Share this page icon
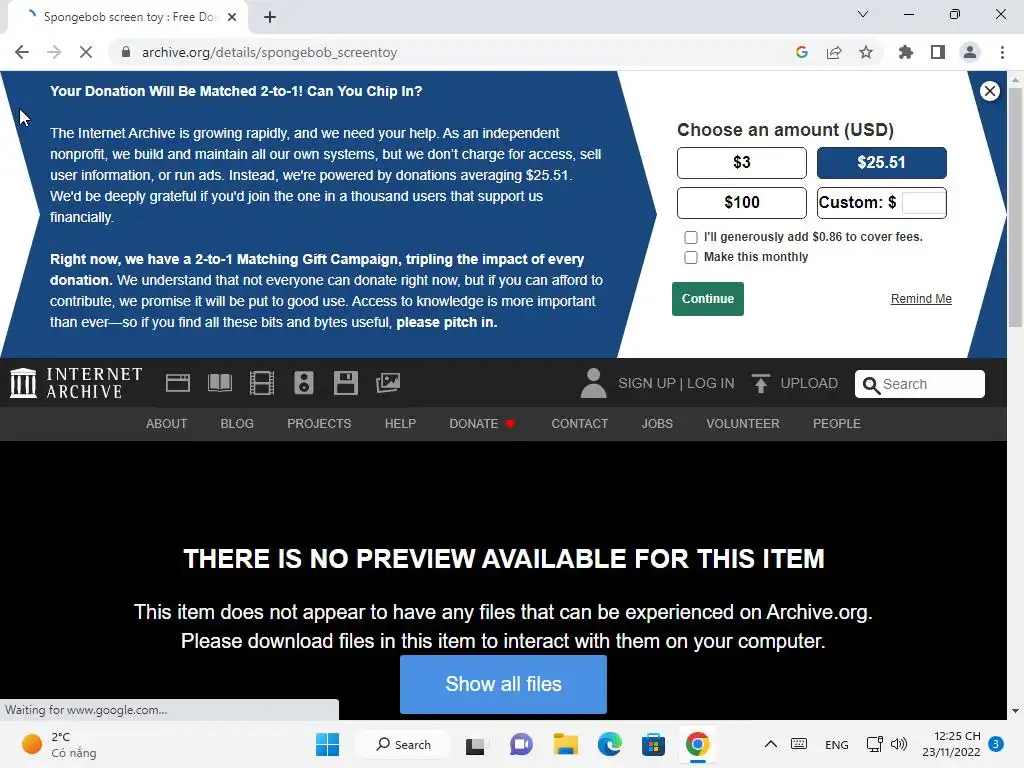 click(x=834, y=52)
